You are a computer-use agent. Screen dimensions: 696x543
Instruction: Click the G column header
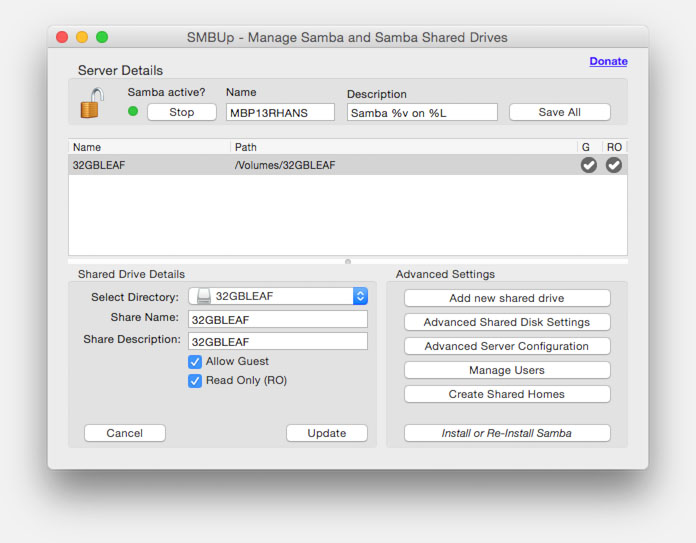[x=589, y=147]
